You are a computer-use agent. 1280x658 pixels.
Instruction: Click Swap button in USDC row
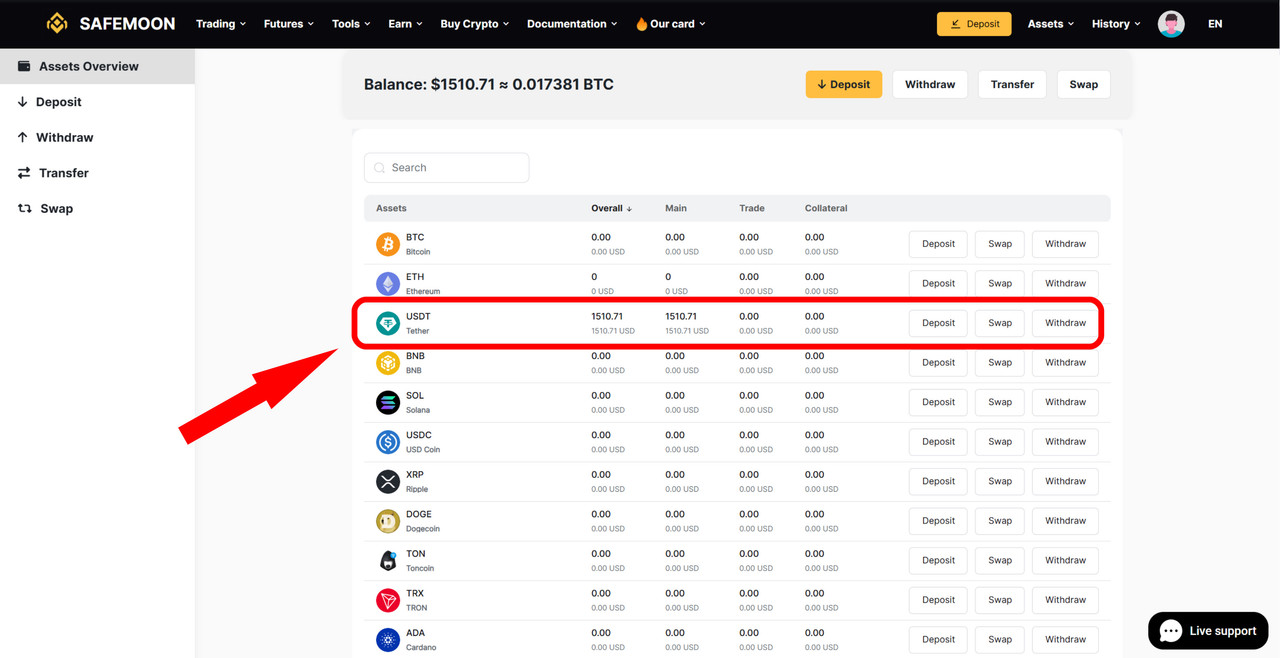click(1000, 442)
